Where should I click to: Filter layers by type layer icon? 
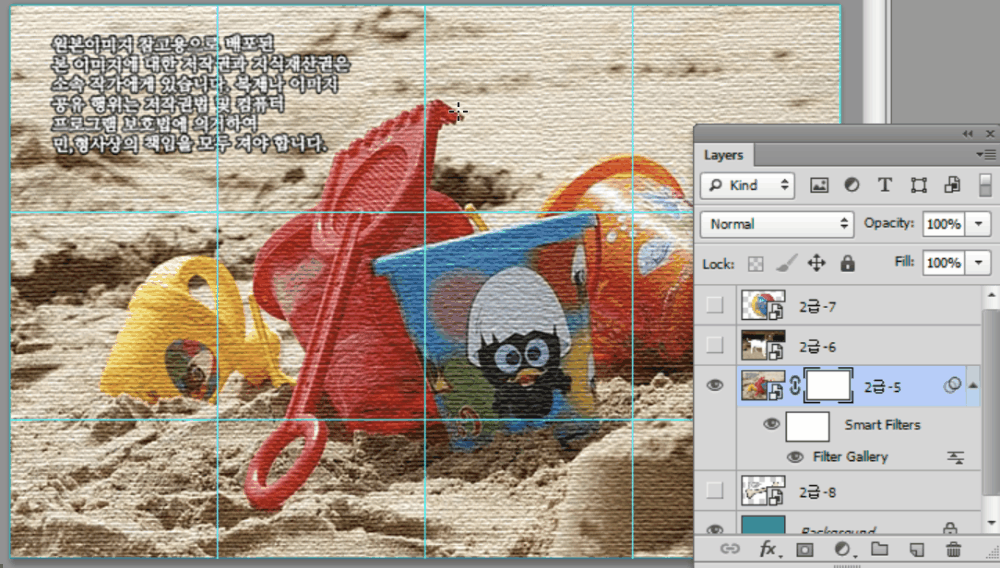tap(885, 186)
